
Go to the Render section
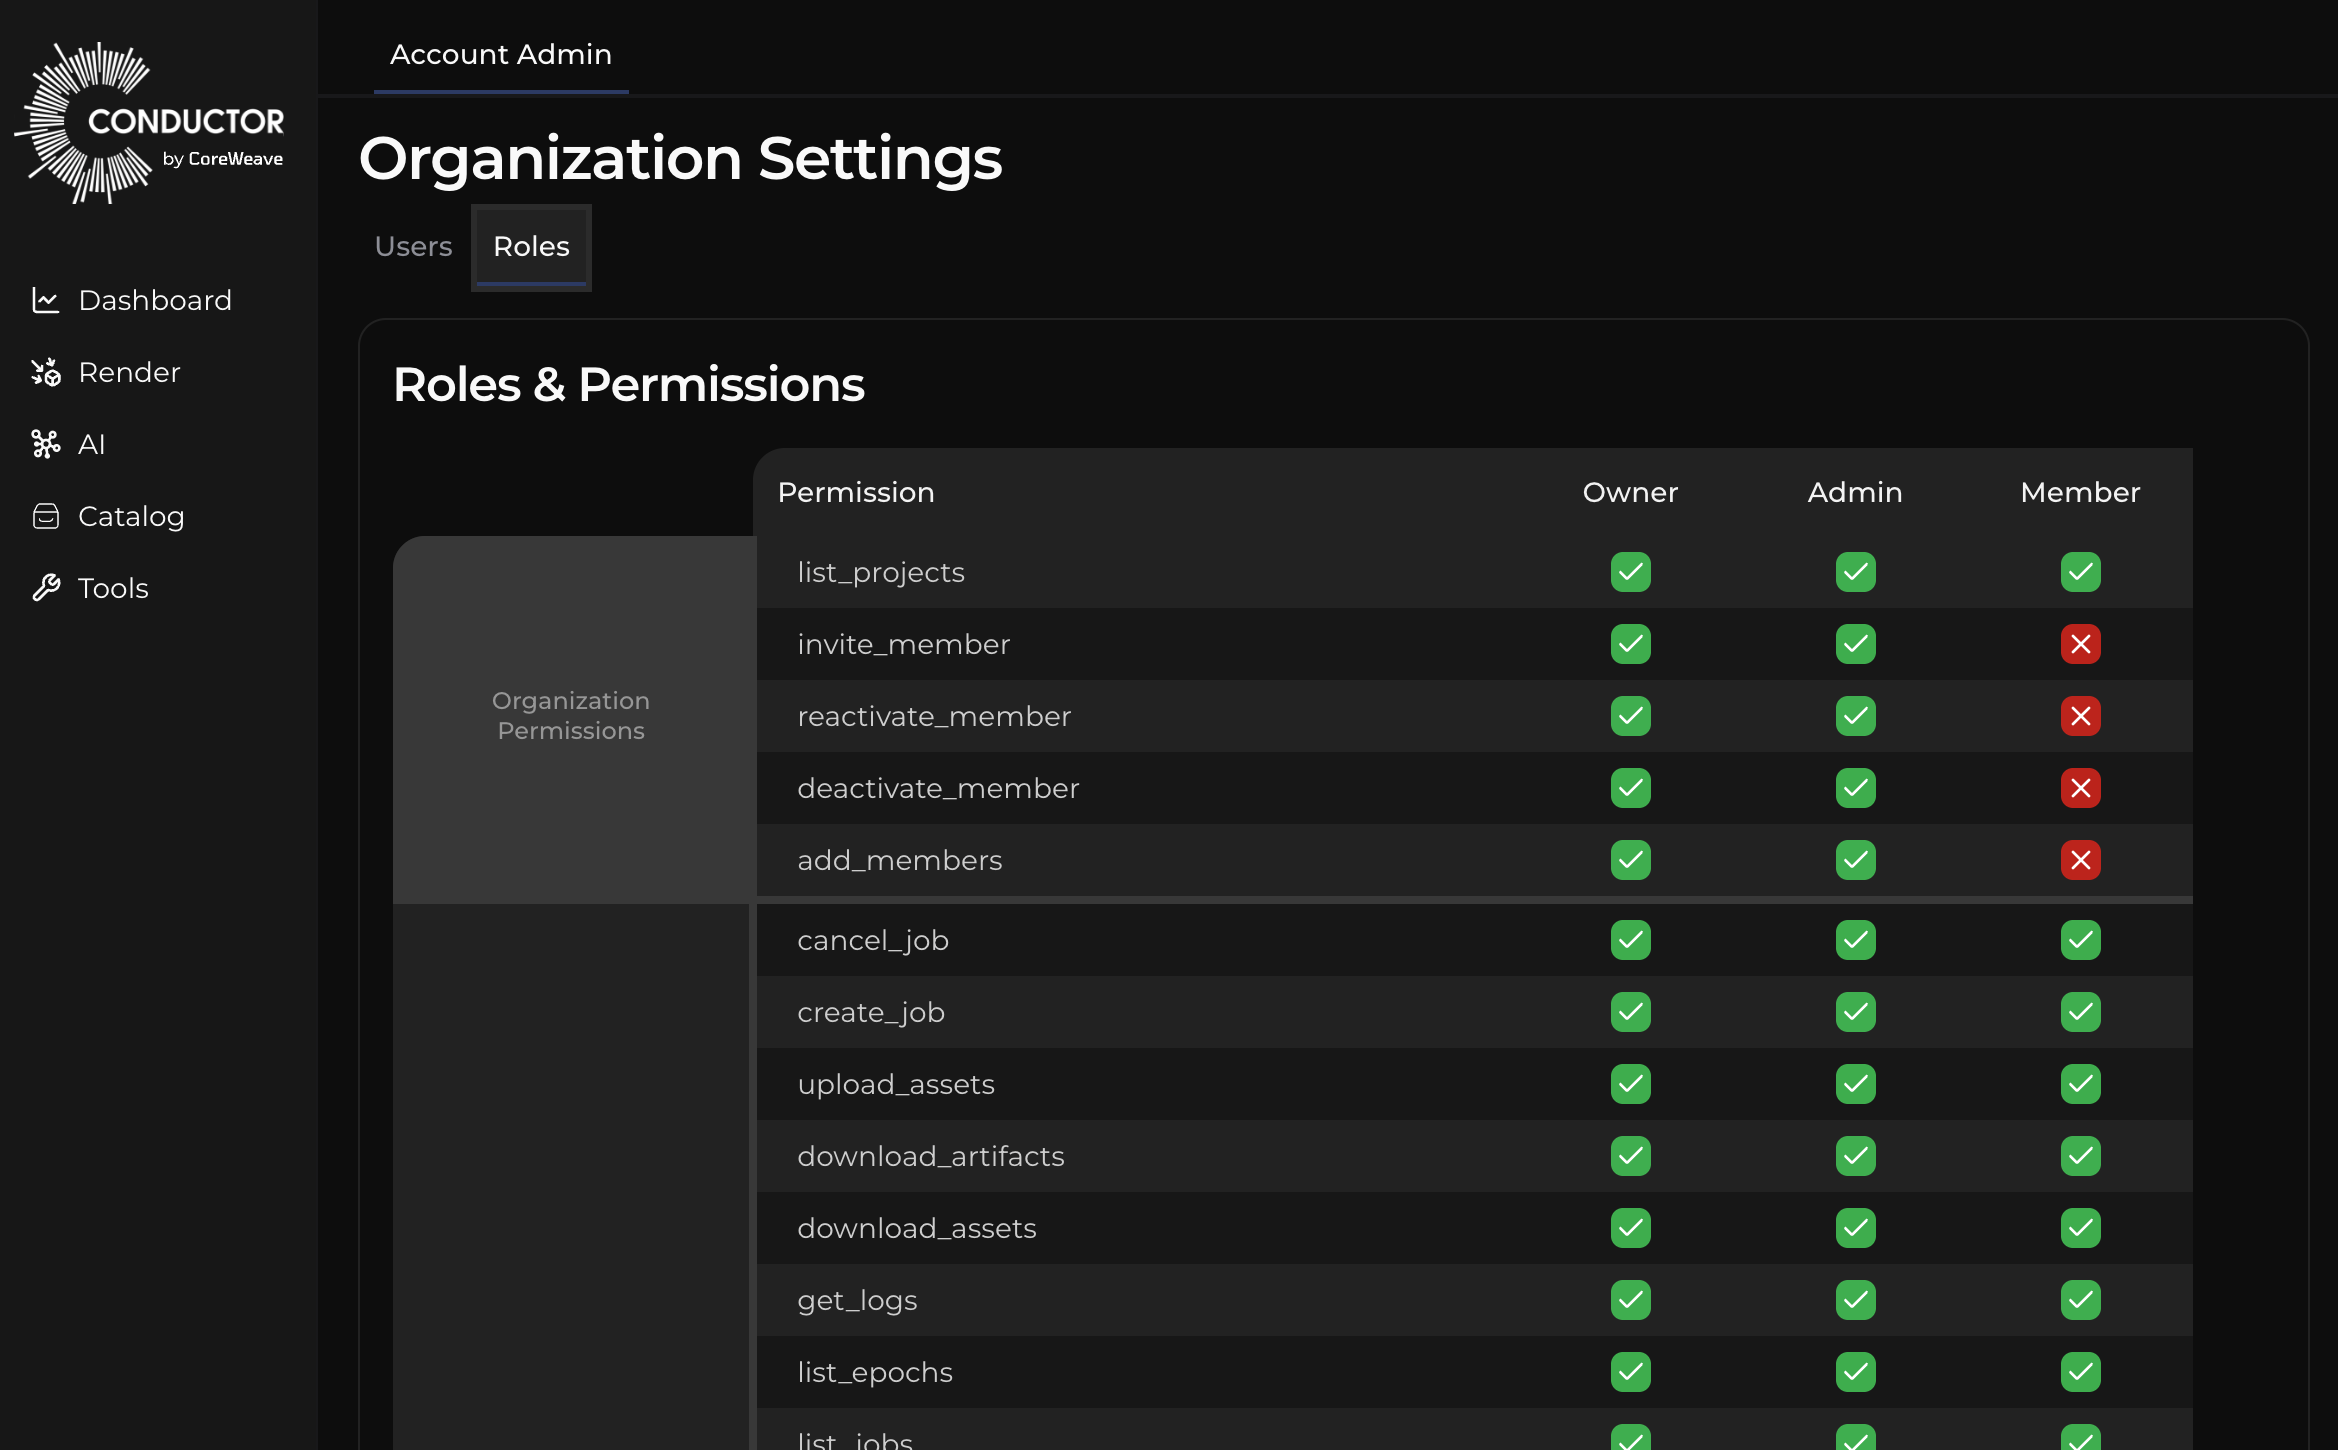(129, 372)
